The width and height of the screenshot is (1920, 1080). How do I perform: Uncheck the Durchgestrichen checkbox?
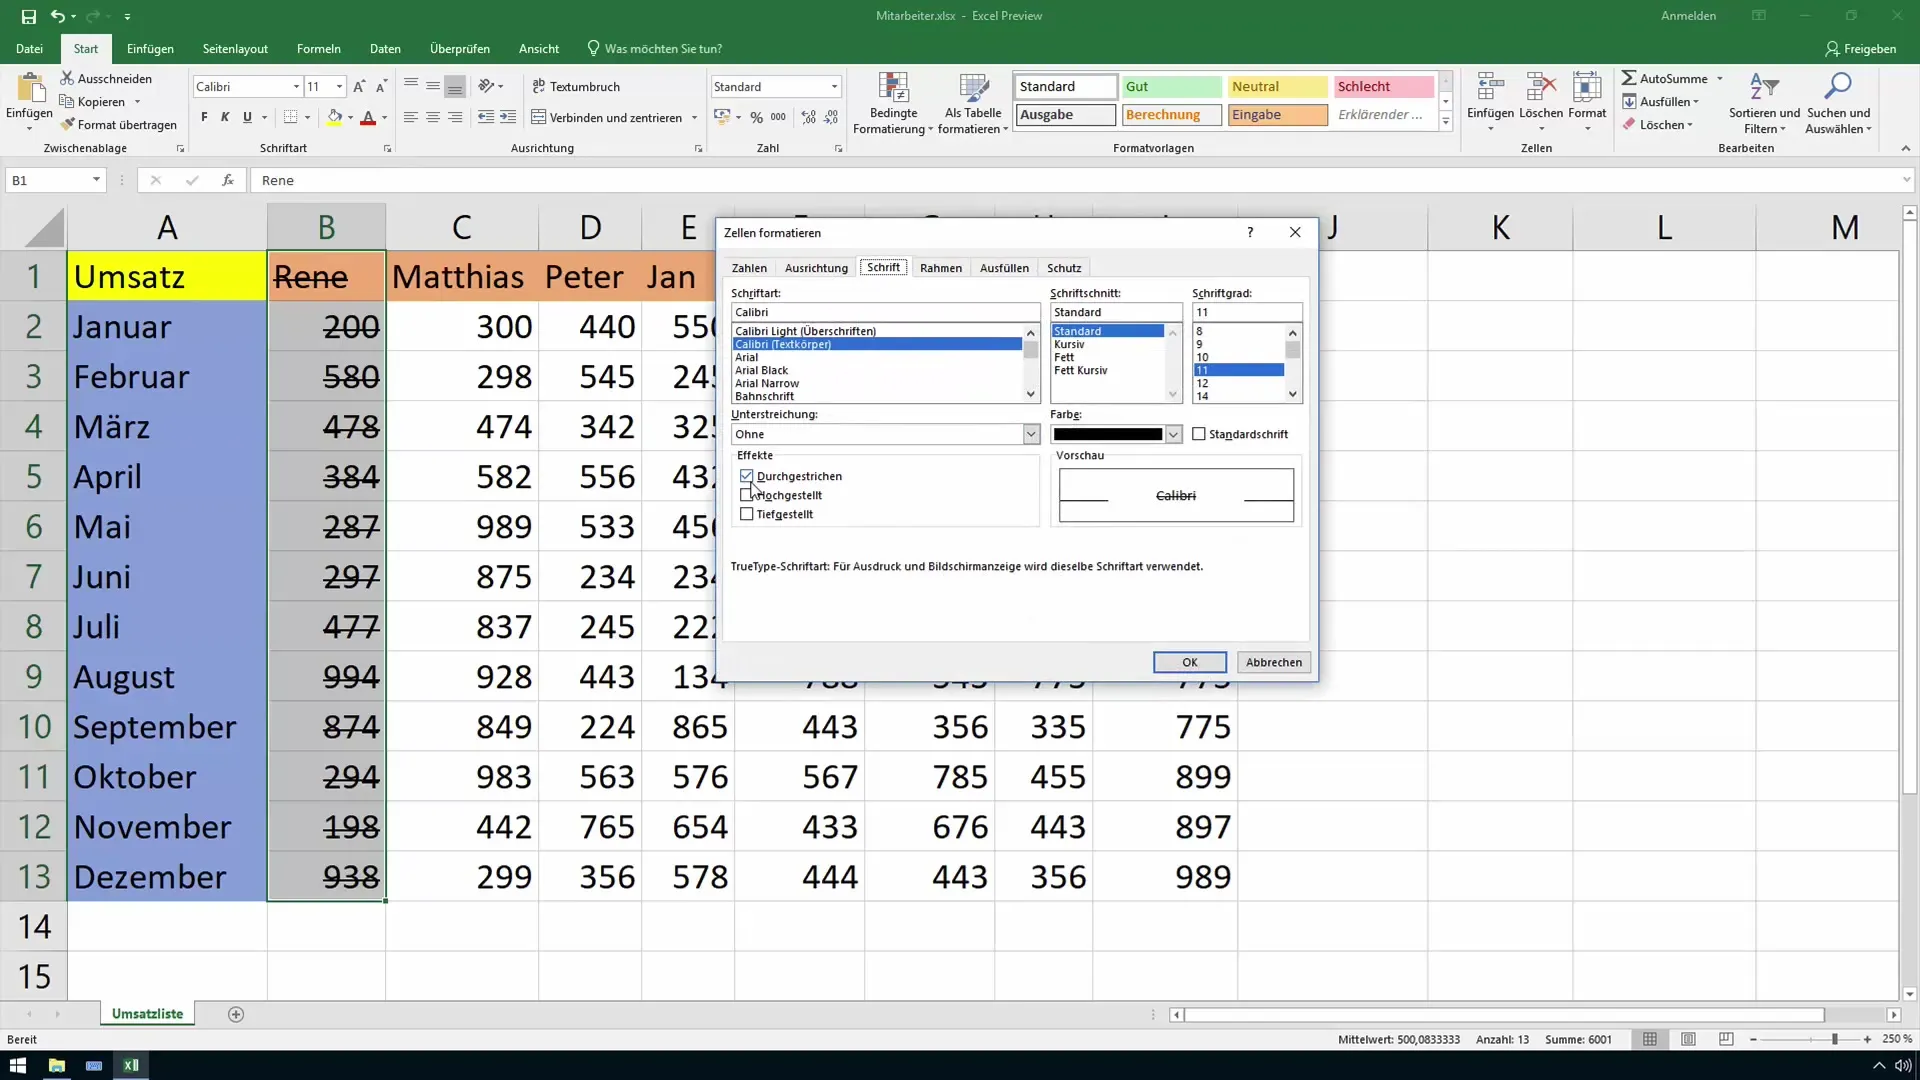point(746,476)
